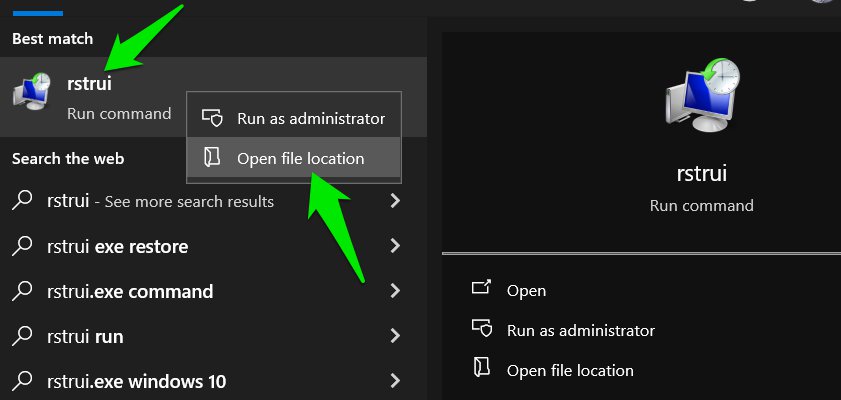Screen dimensions: 841x400
Task: Expand chevron for rstrui exe restore
Action: pyautogui.click(x=395, y=246)
